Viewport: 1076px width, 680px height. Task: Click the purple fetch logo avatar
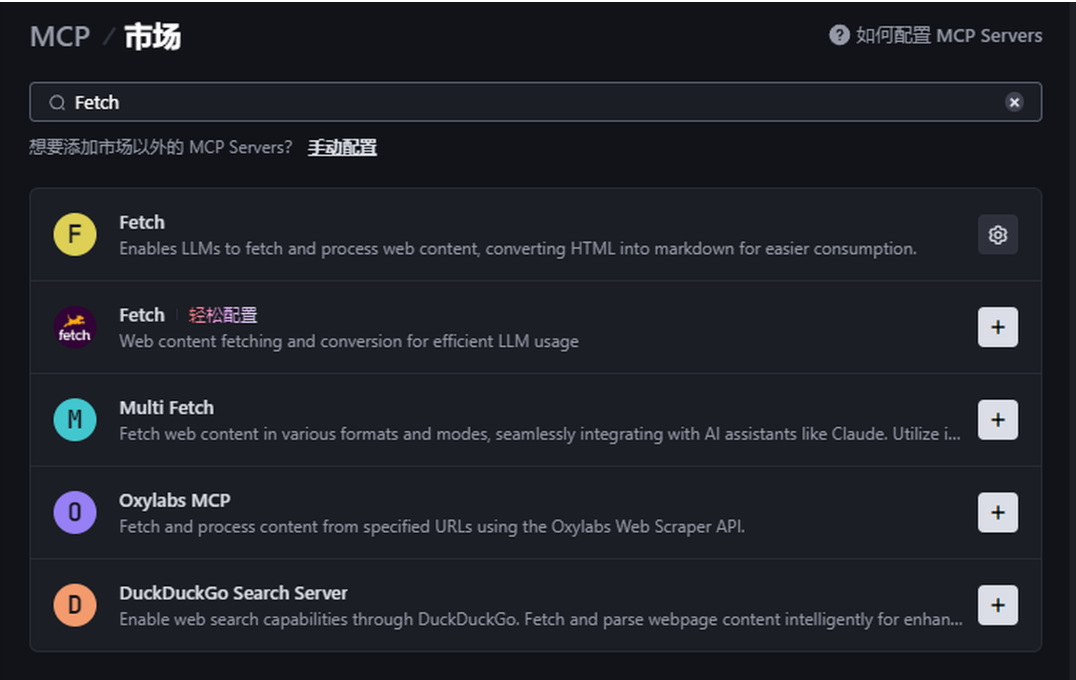(75, 327)
